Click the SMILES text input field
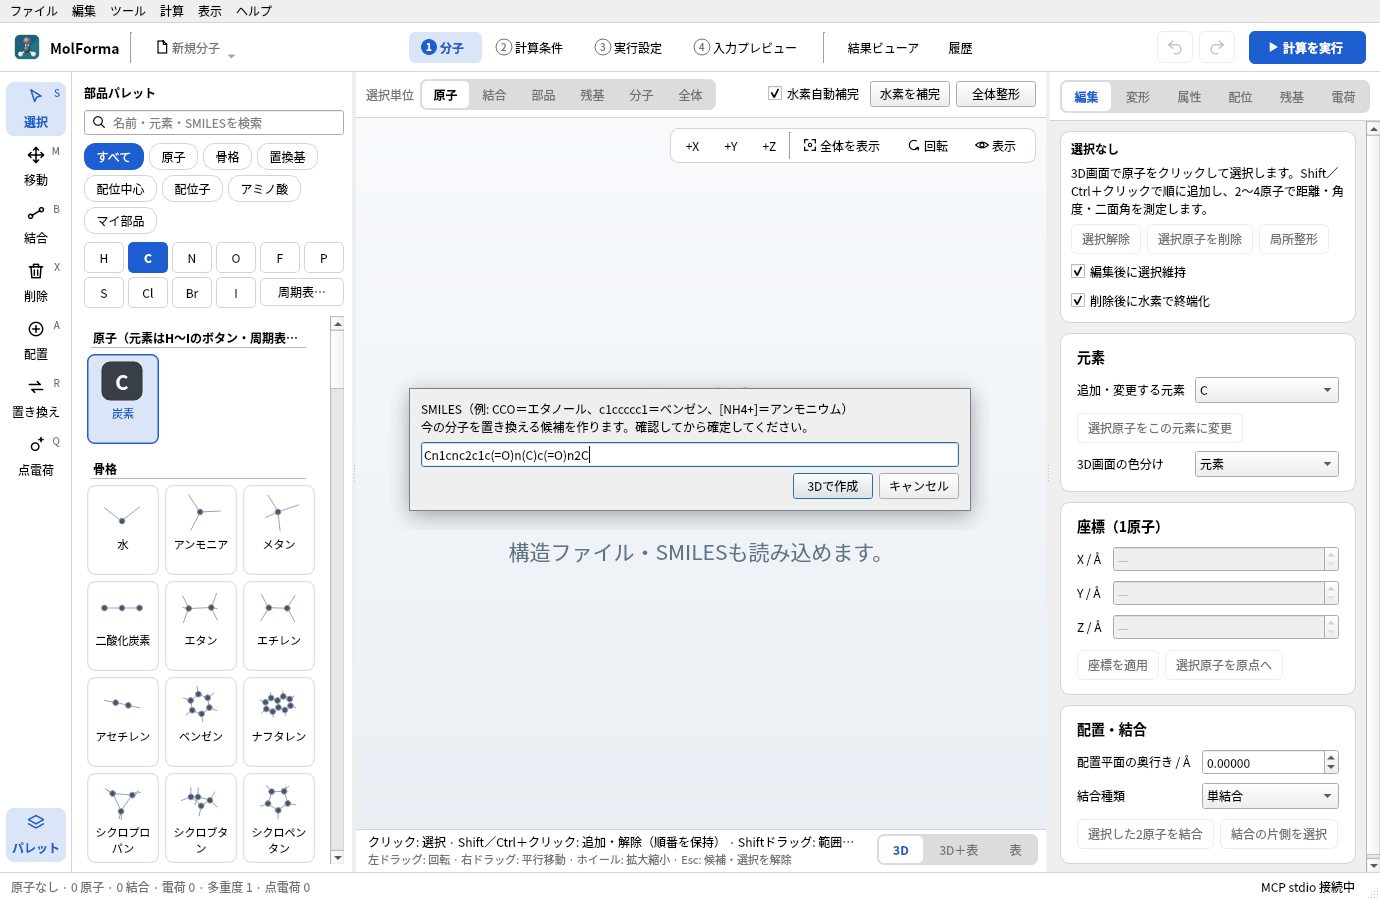Viewport: 1380px width, 900px height. coord(690,455)
